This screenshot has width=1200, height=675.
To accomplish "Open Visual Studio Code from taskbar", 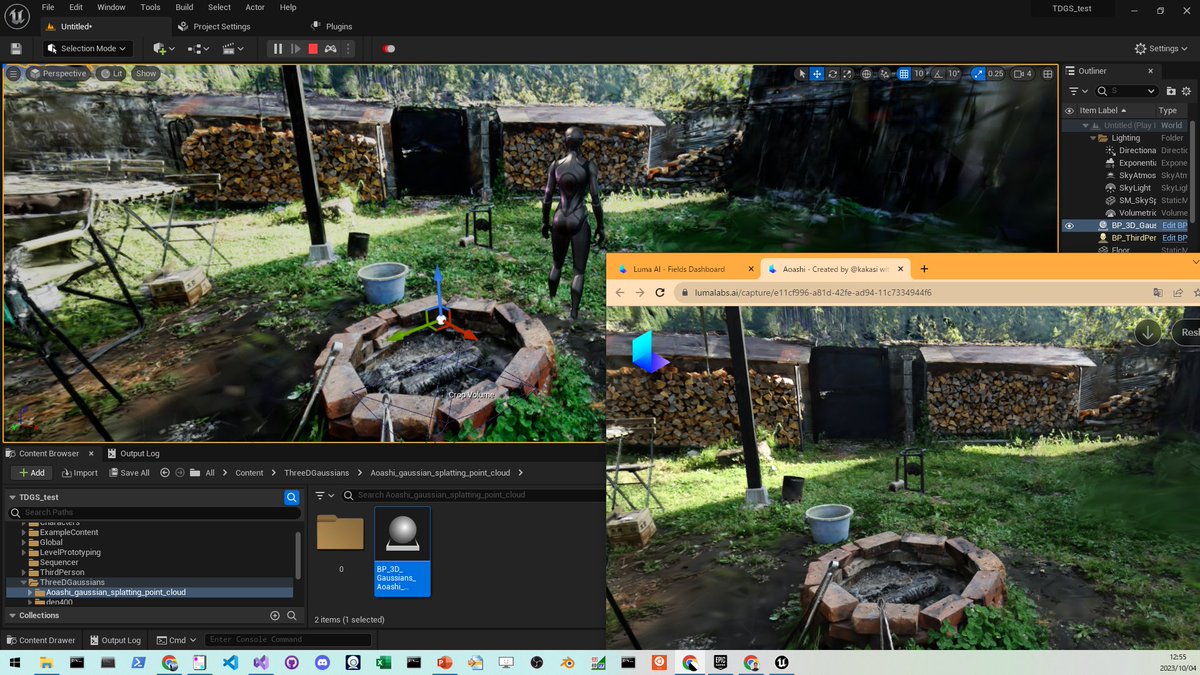I will pos(230,662).
